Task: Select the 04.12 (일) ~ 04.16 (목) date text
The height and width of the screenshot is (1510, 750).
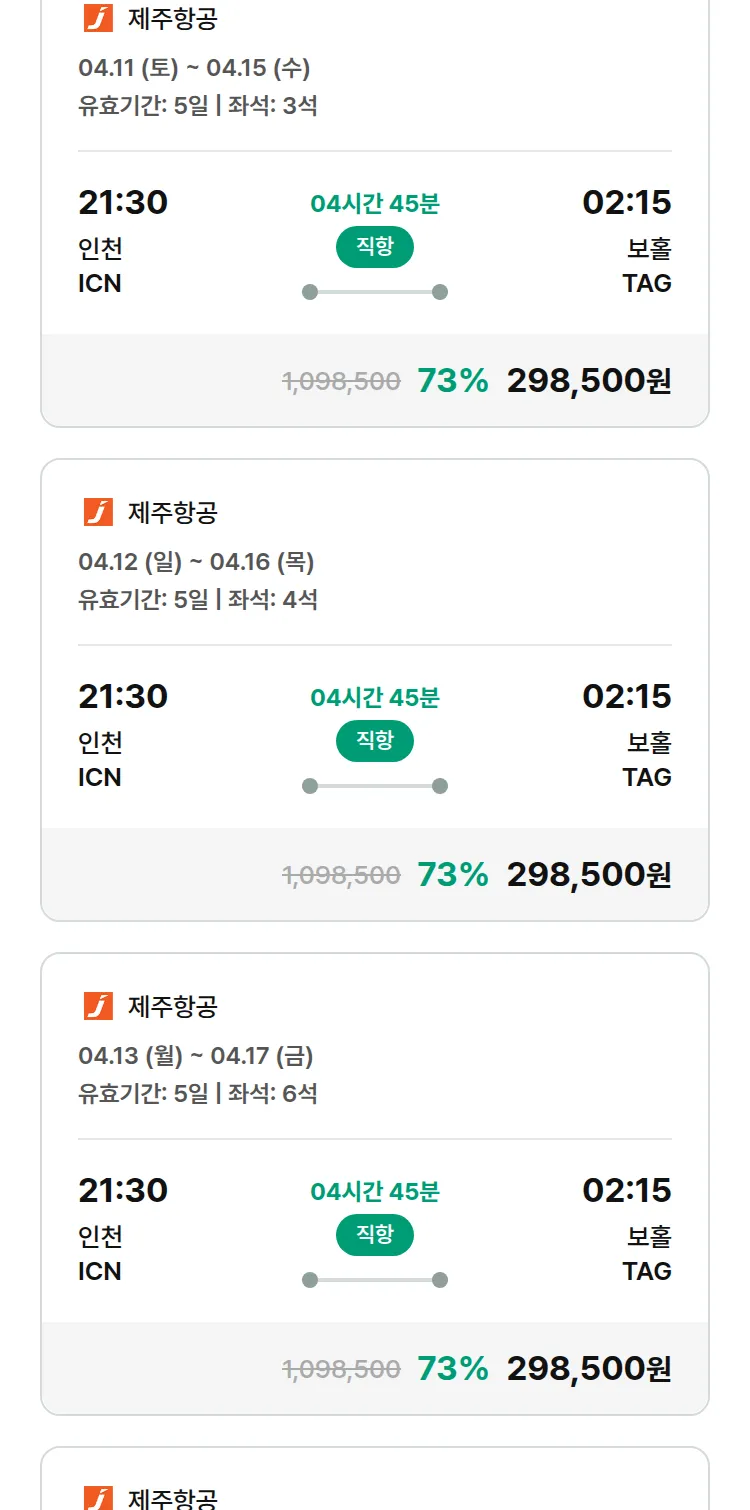Action: point(196,563)
